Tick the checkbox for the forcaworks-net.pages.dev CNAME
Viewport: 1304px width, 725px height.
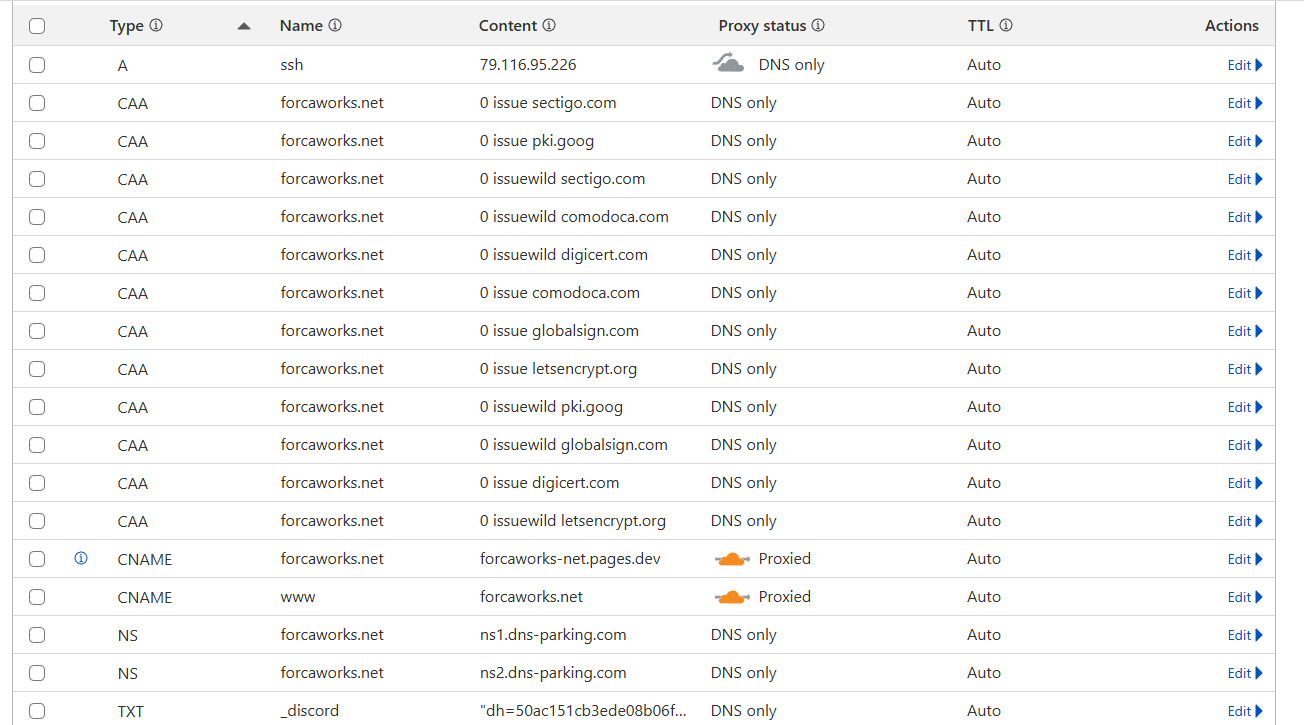[37, 559]
